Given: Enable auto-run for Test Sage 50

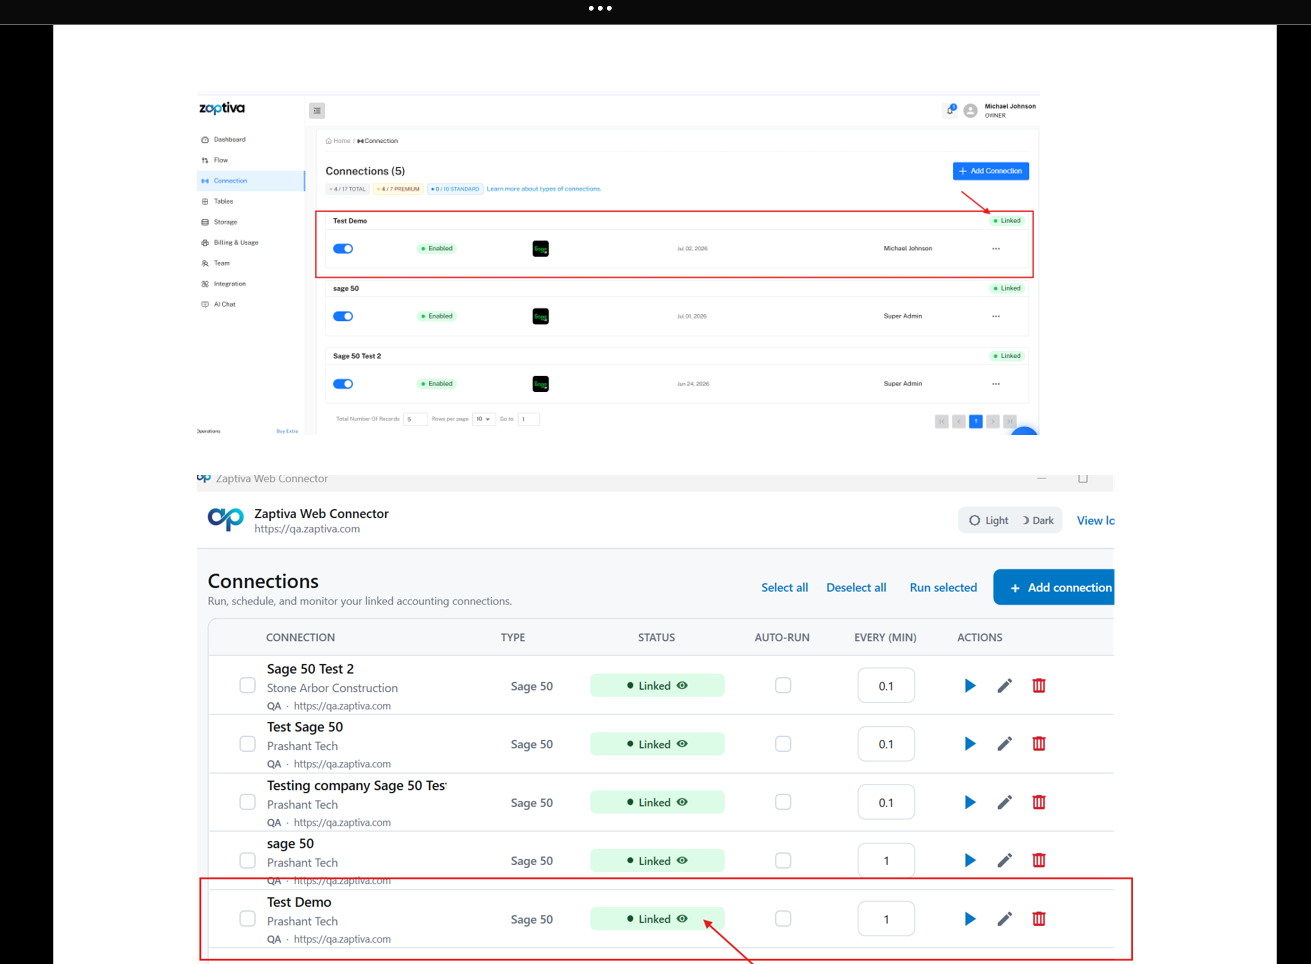Looking at the screenshot, I should click(783, 744).
